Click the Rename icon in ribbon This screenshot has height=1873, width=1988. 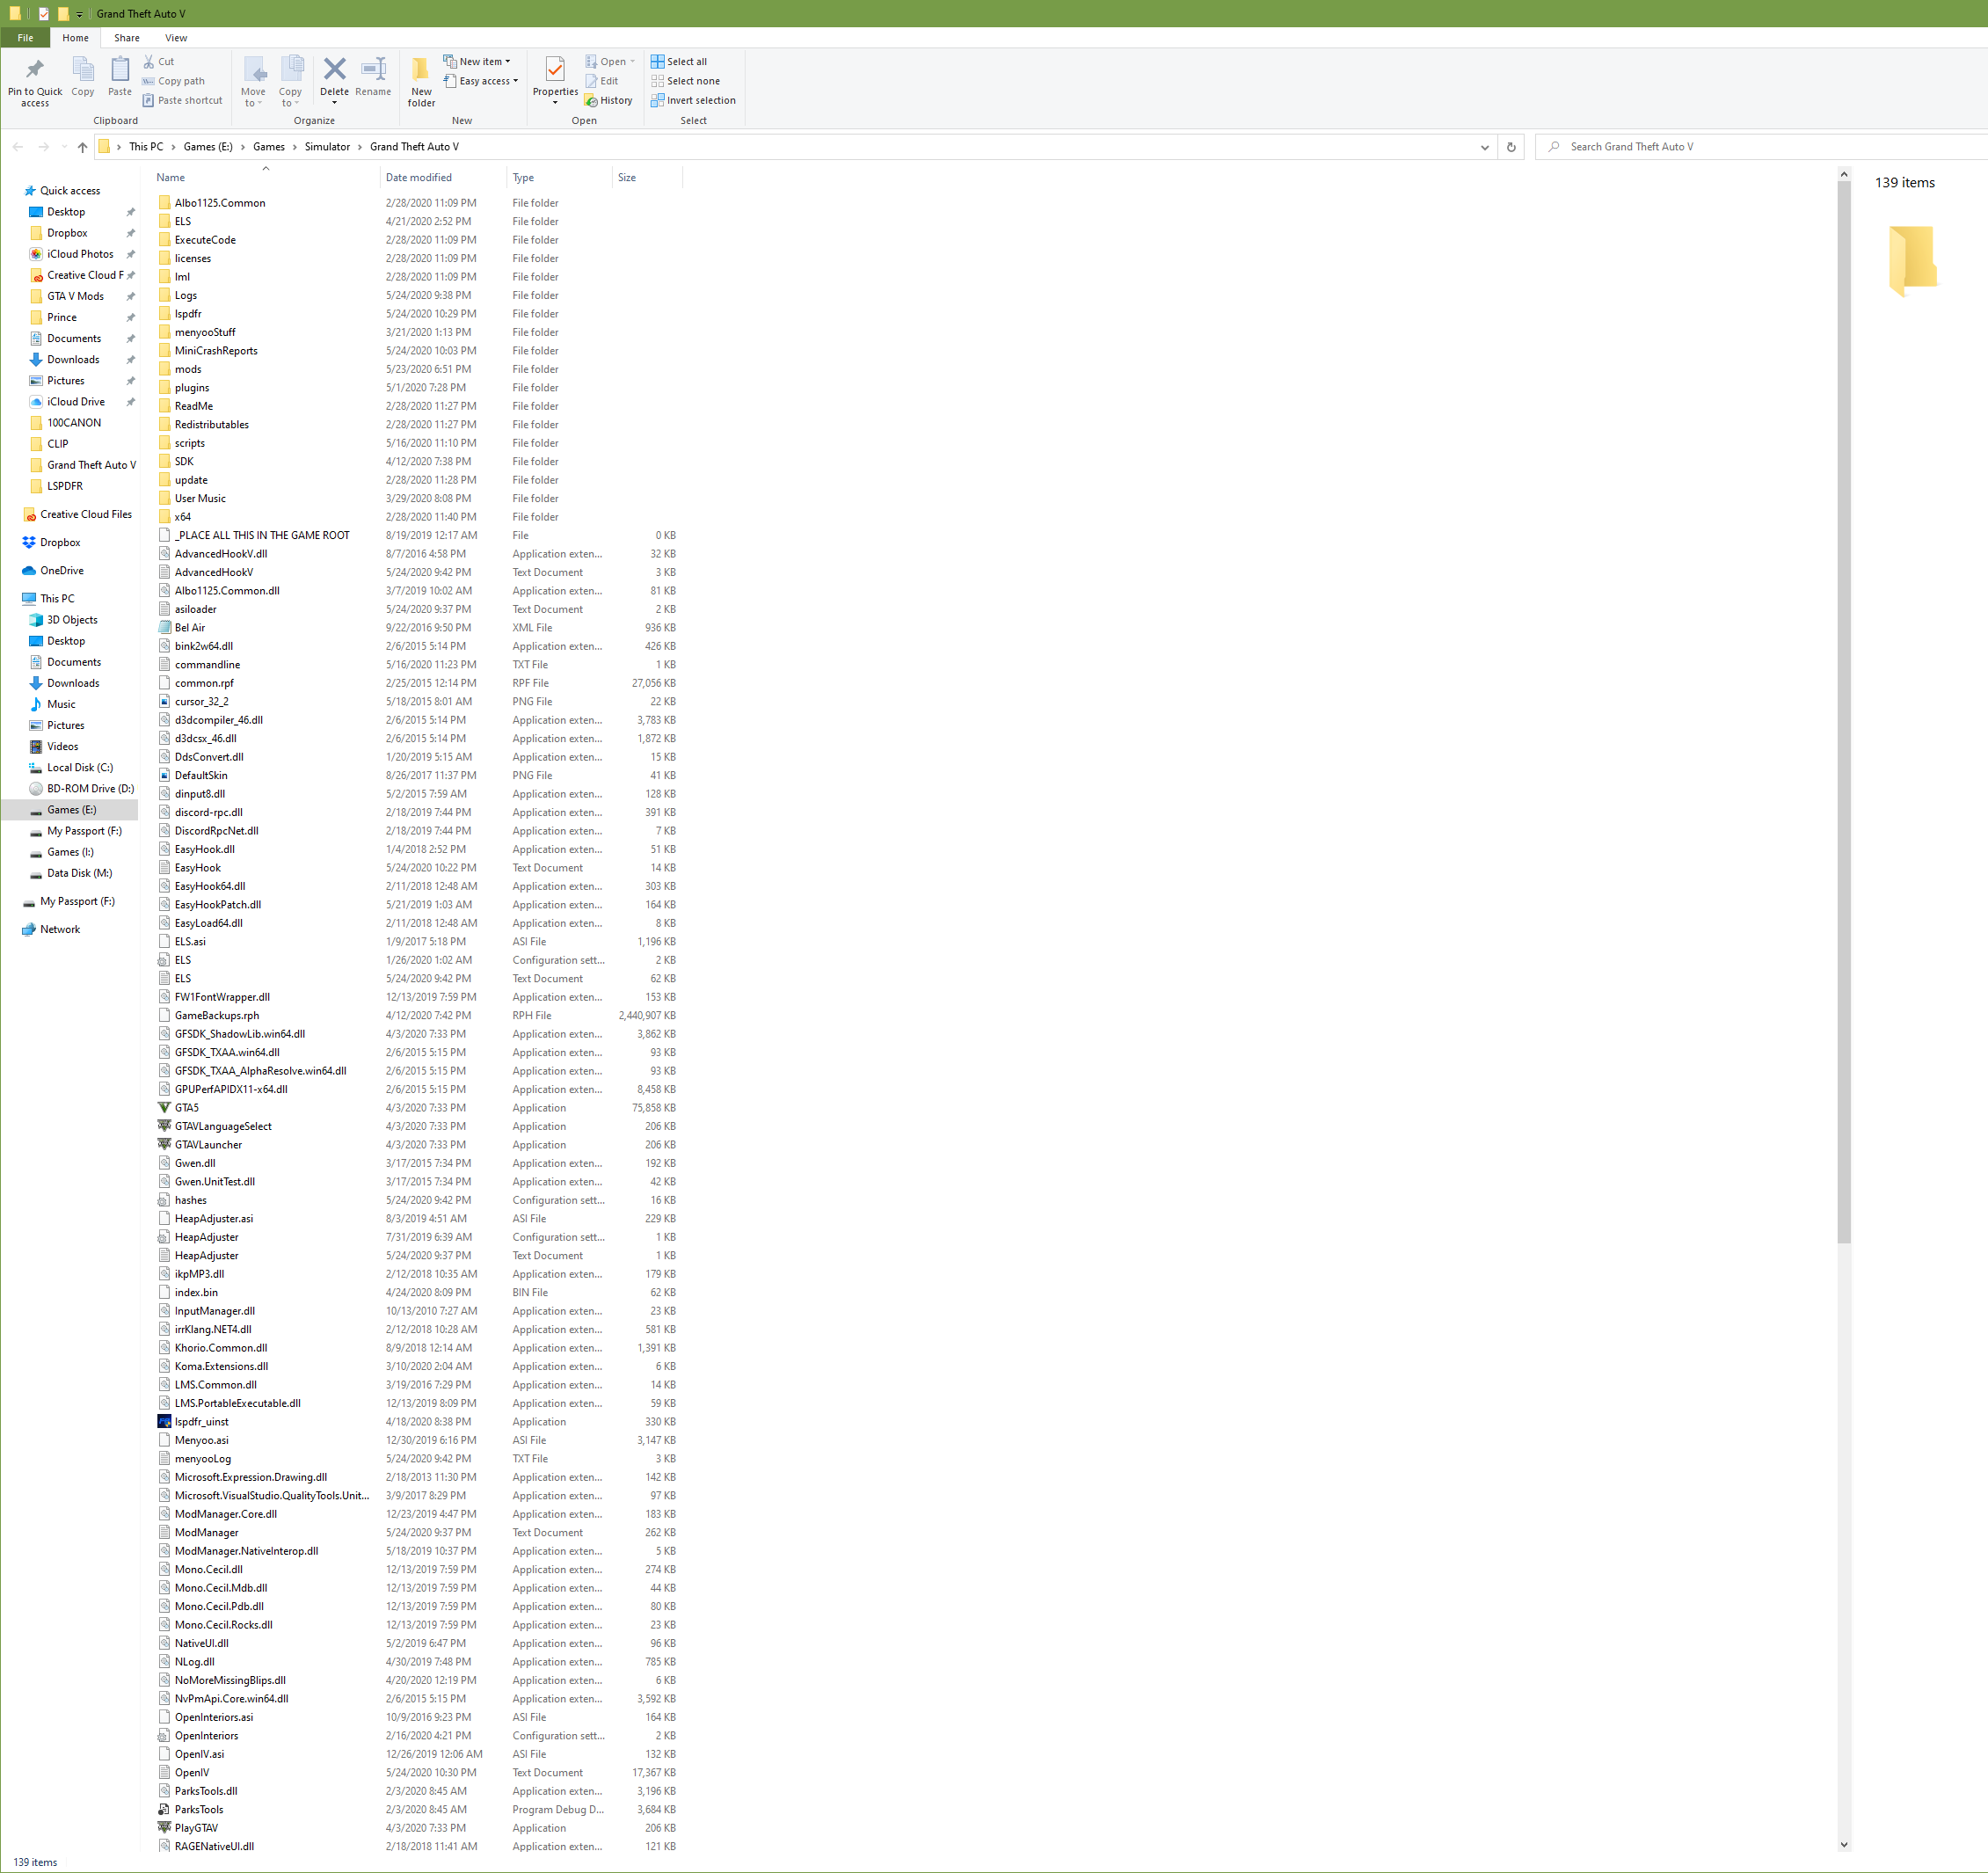coord(373,70)
